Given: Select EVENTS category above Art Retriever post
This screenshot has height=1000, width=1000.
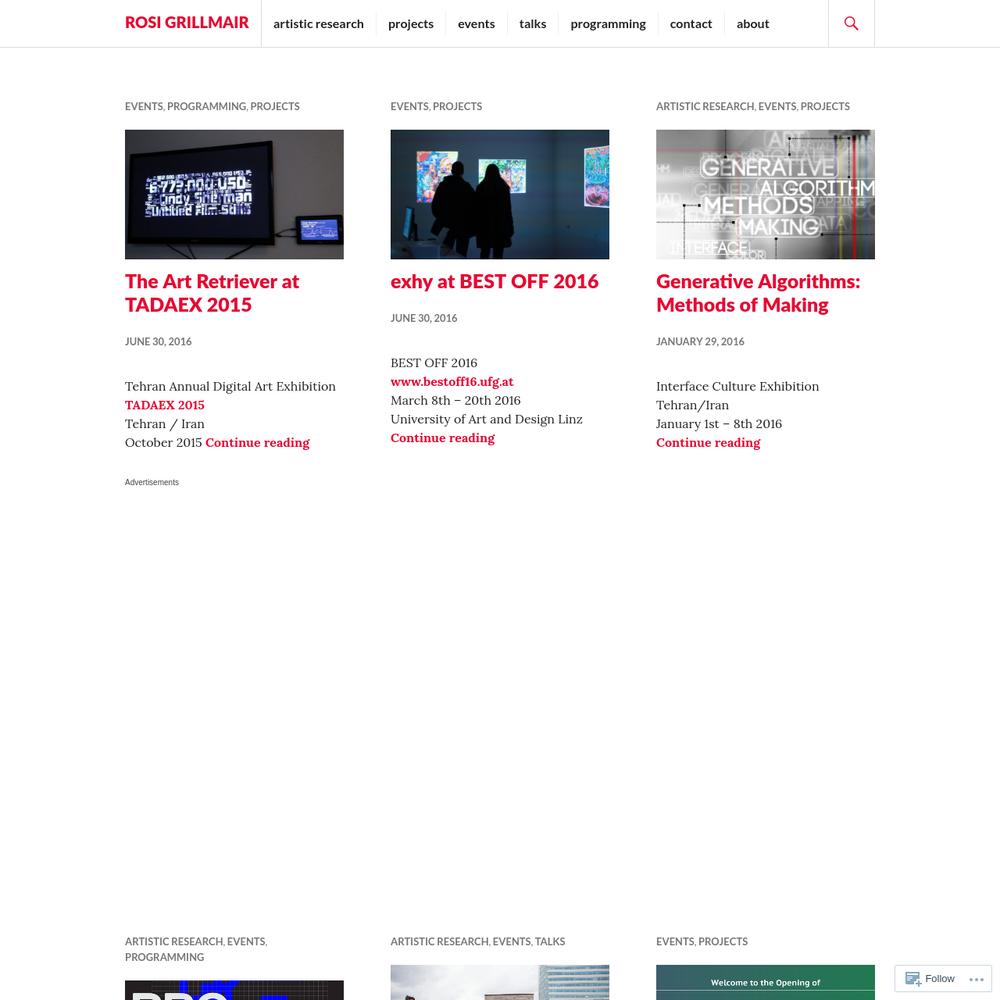Looking at the screenshot, I should pos(143,107).
